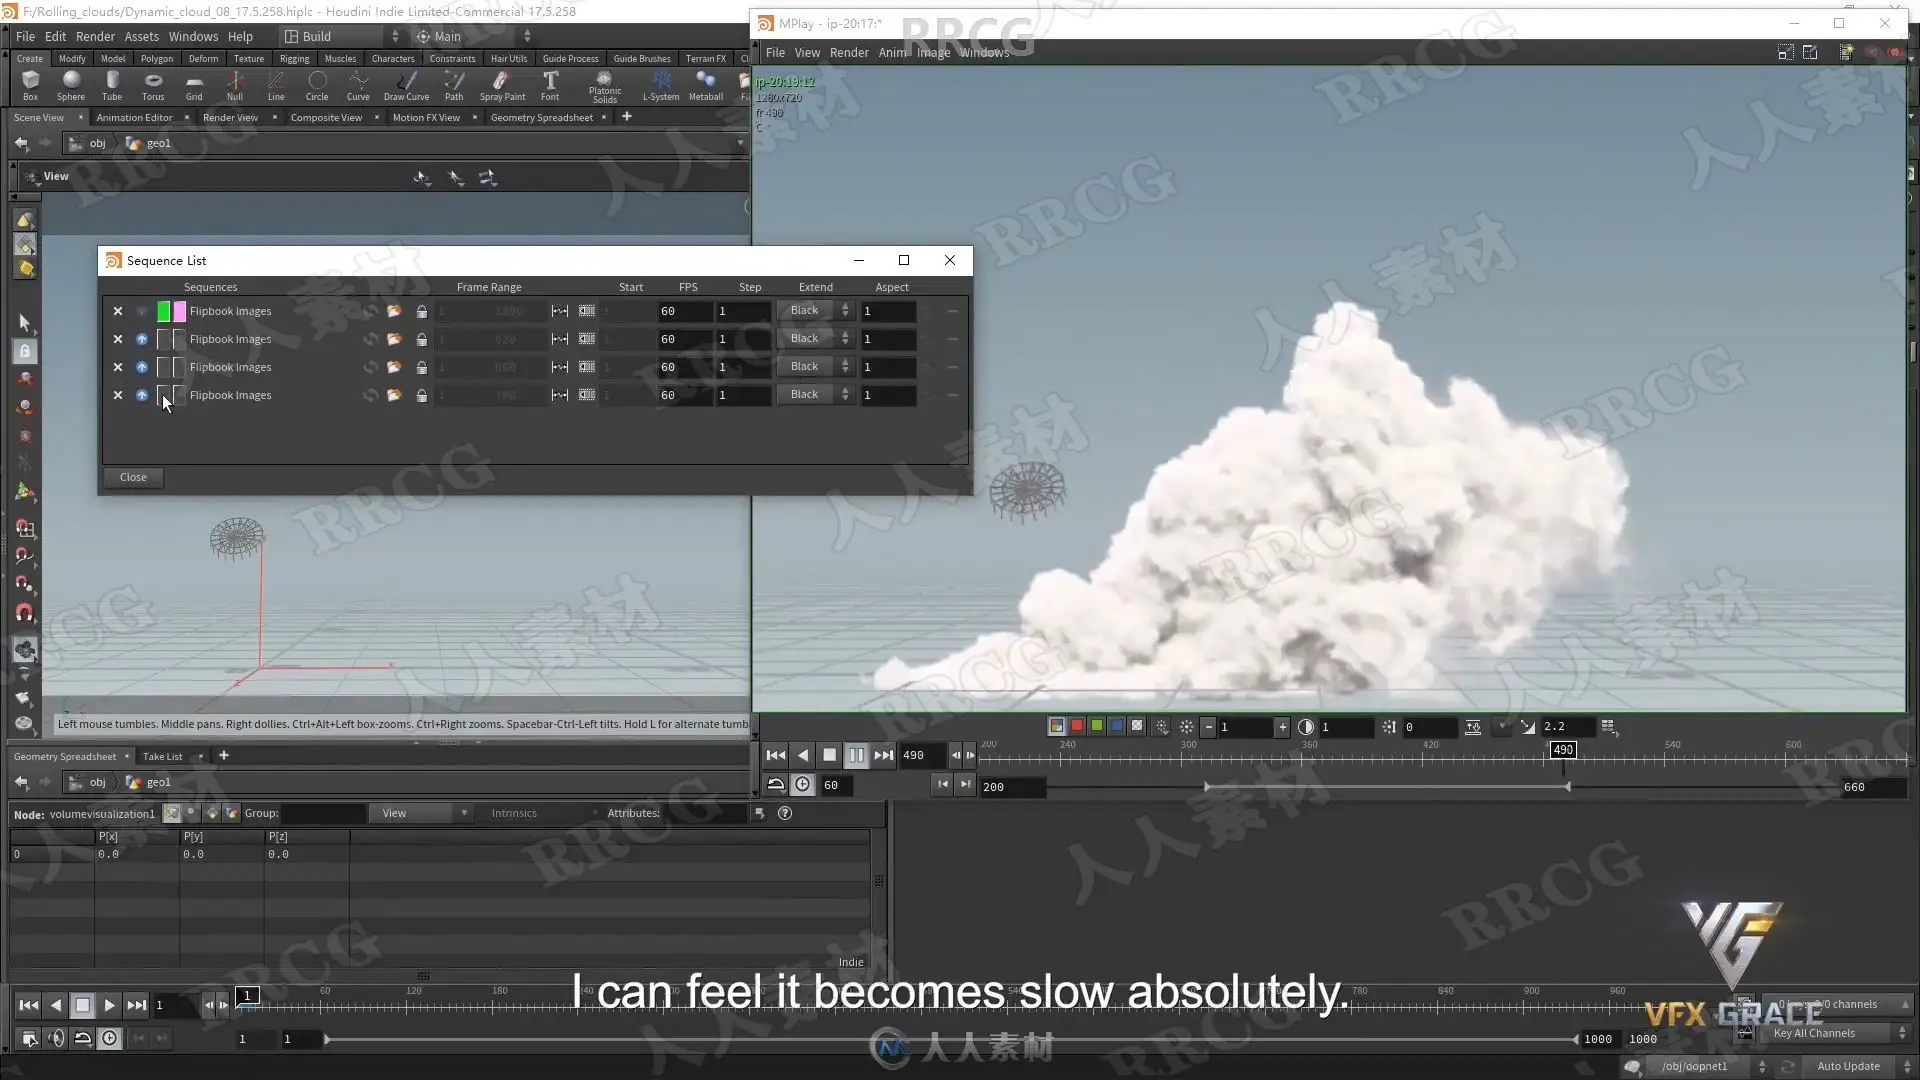Toggle visibility of third Flipbook Images sequence
Screen dimensions: 1920x1080
142,367
